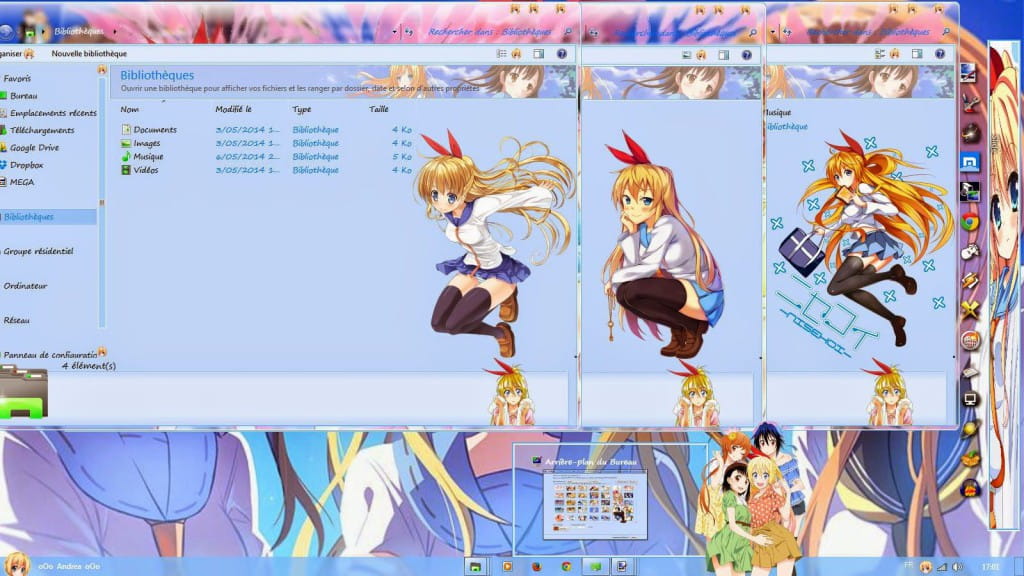Click the 'Rechercher dans Bibliothèques' search box

coord(490,30)
